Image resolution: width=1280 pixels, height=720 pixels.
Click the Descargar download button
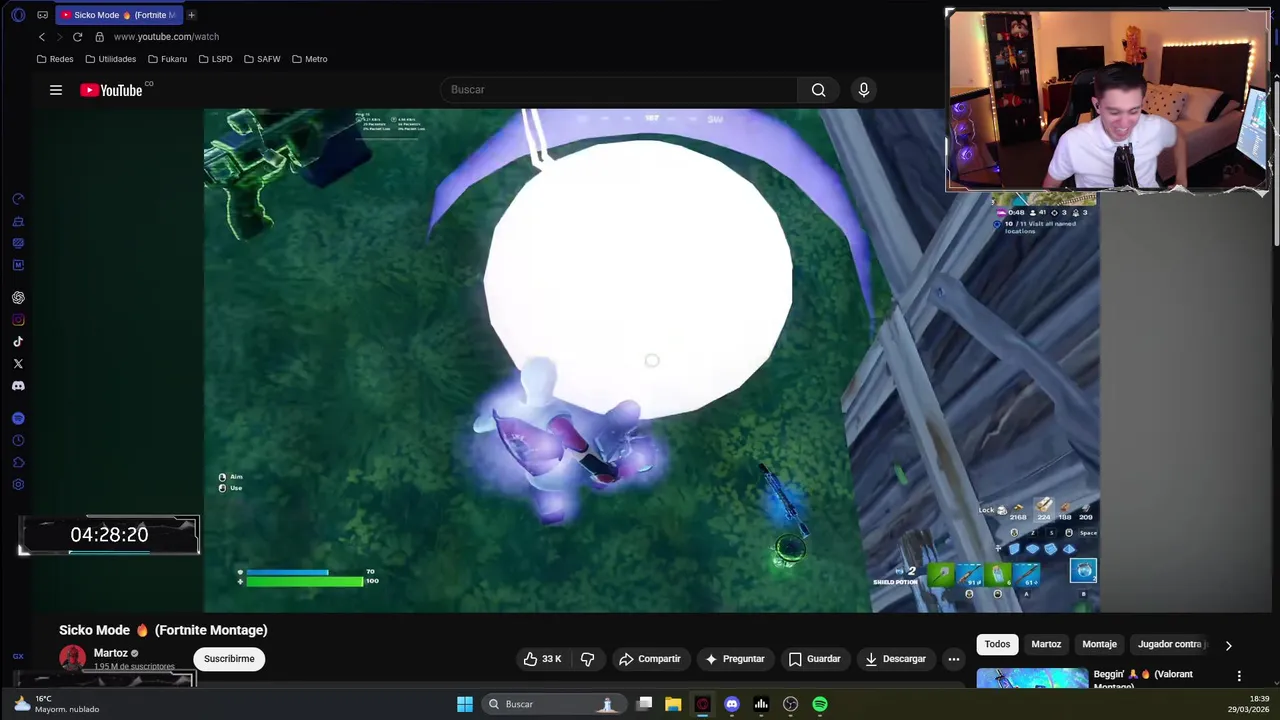895,659
